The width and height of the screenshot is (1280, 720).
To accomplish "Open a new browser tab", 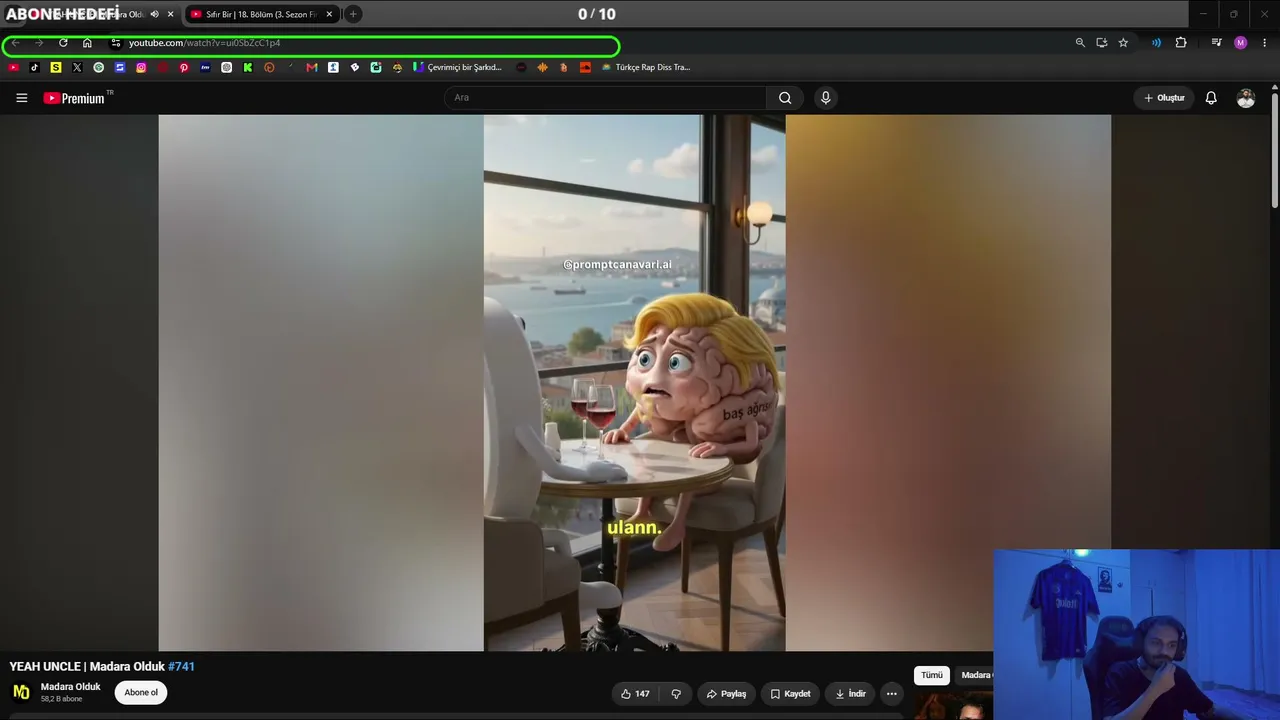I will click(x=353, y=14).
